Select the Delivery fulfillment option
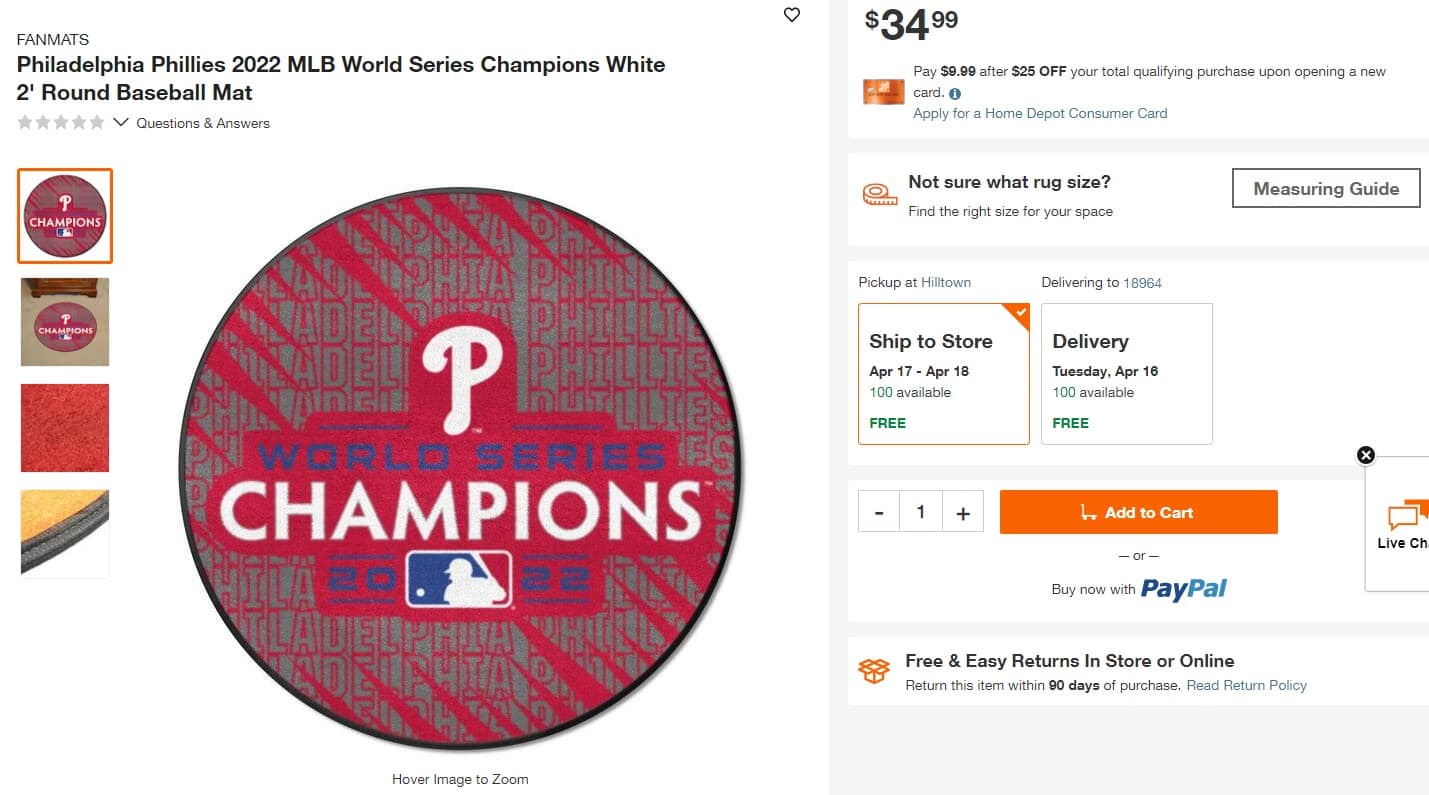 pyautogui.click(x=1126, y=373)
